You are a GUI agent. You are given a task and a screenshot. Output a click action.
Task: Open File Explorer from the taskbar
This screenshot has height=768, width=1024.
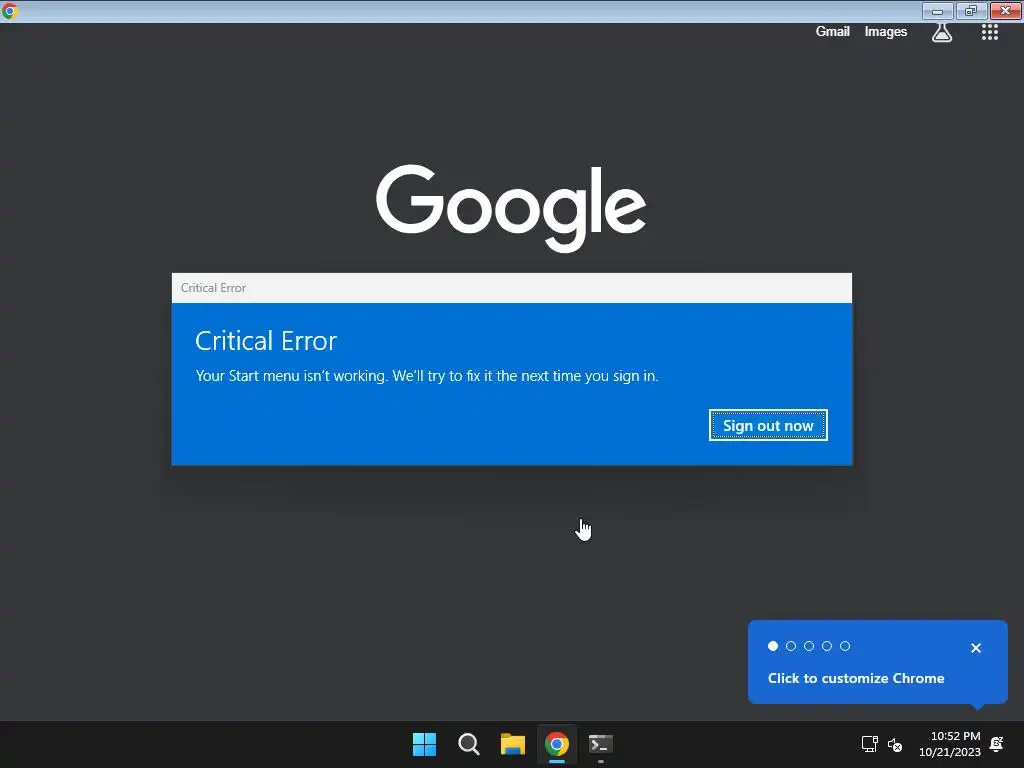513,744
